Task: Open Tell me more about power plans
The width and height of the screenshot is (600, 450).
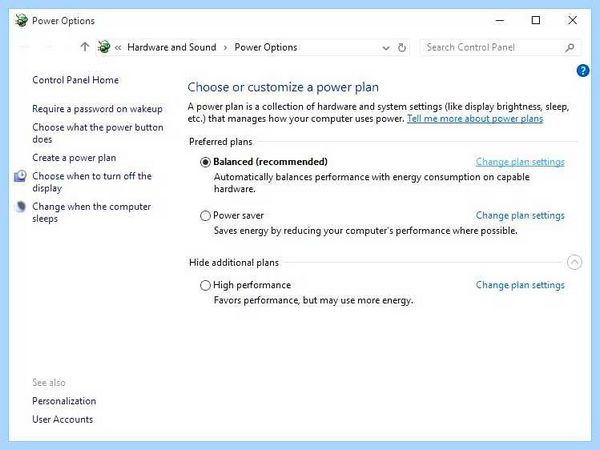Action: coord(475,119)
